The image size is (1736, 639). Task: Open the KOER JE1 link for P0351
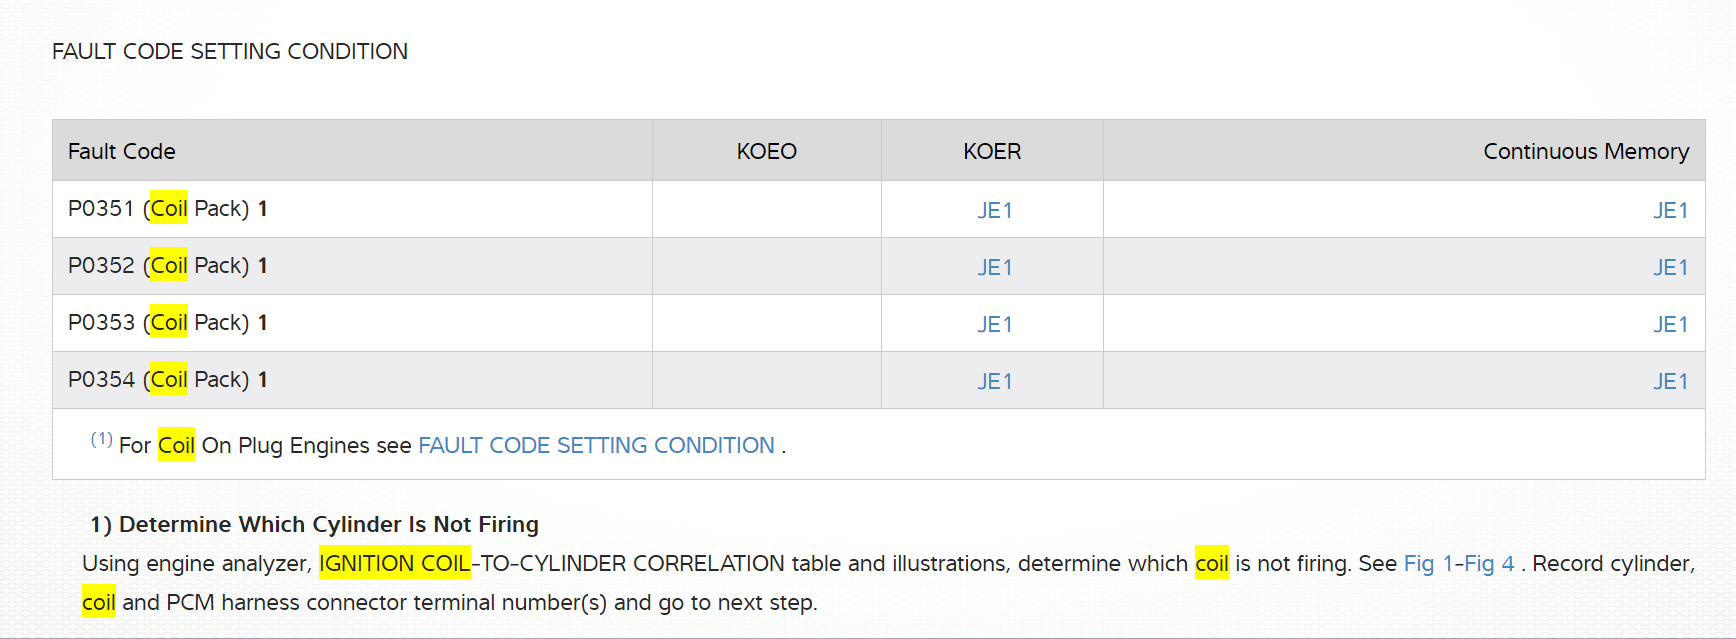point(994,210)
